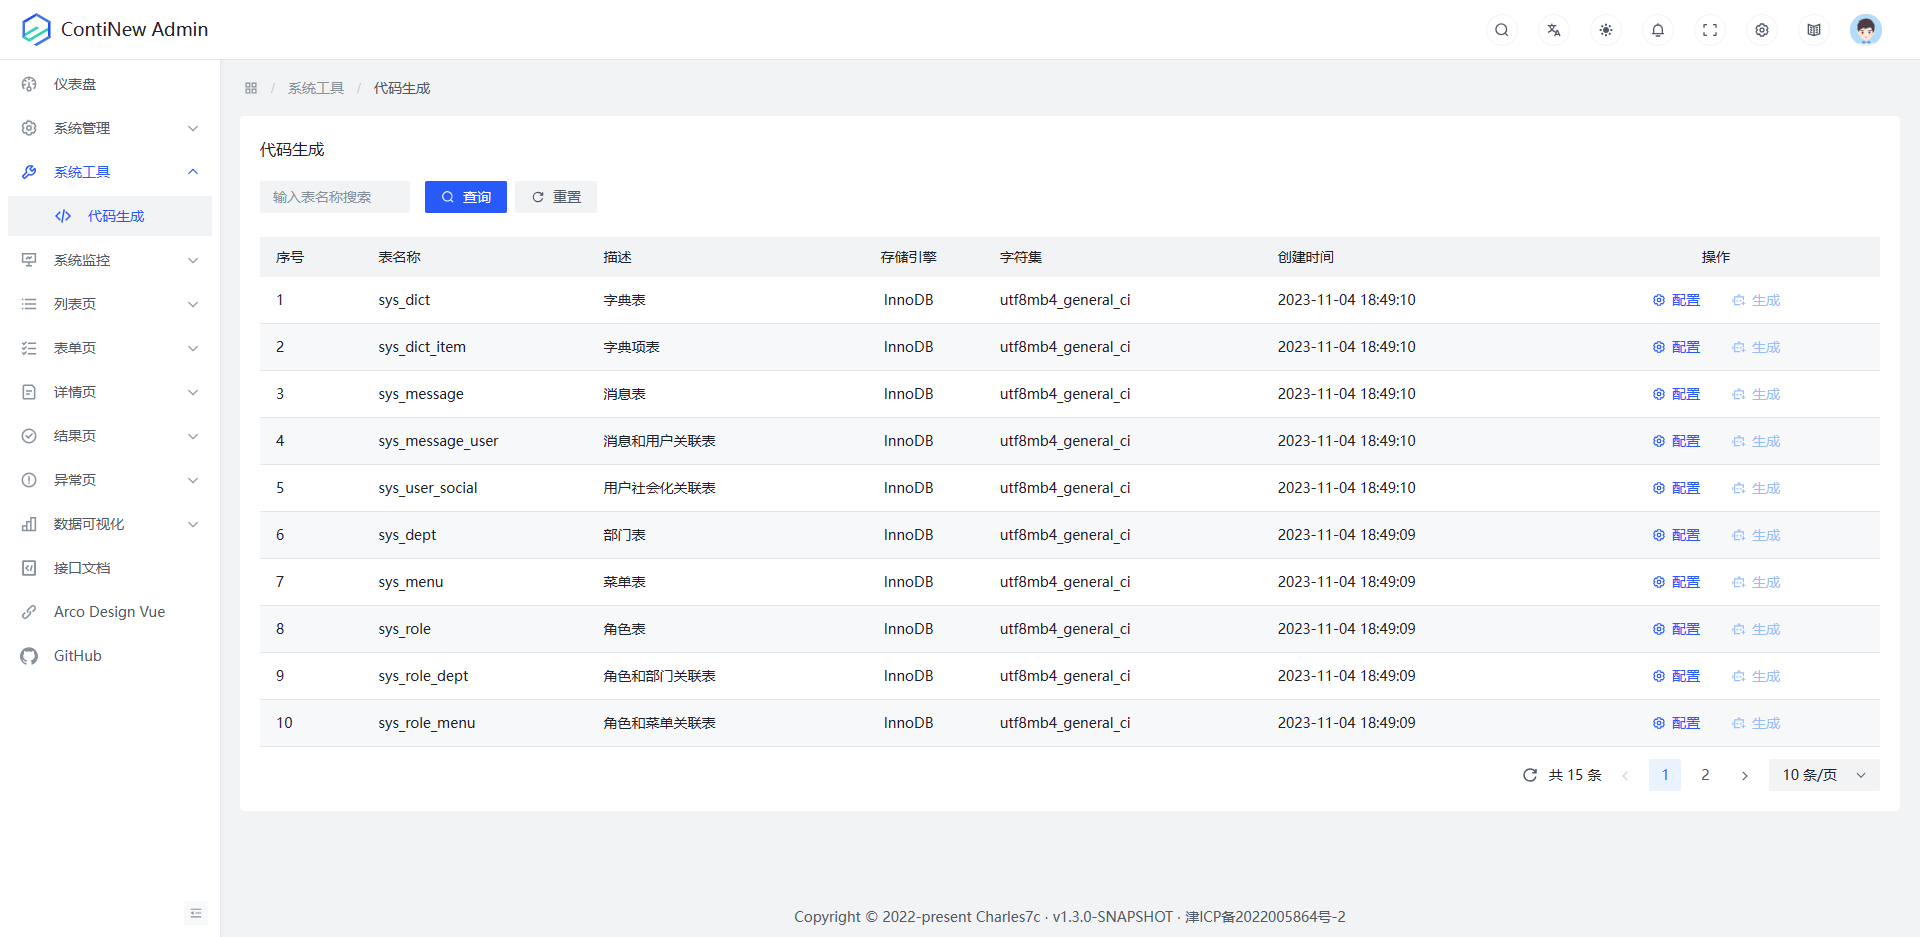This screenshot has height=937, width=1920.
Task: Click 配置 for the sys_dict row
Action: pyautogui.click(x=1676, y=300)
